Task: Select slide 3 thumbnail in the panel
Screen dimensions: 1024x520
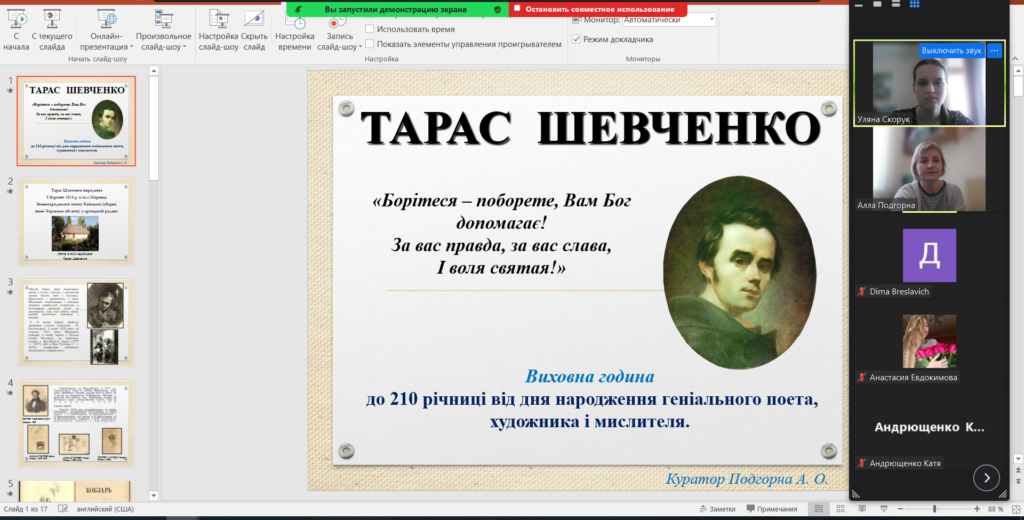Action: (76, 322)
